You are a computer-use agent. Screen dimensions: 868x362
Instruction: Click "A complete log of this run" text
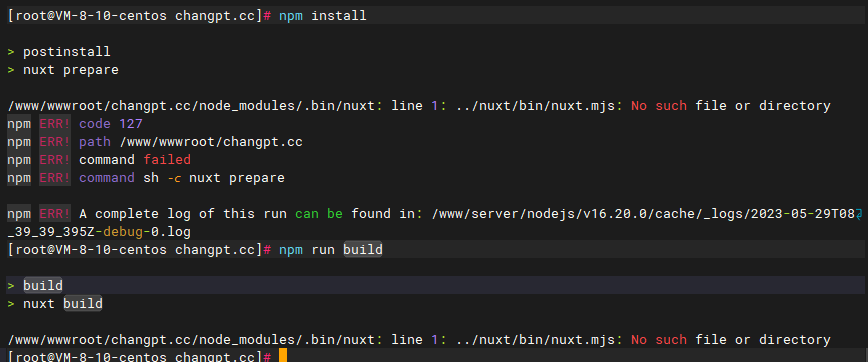pos(183,214)
